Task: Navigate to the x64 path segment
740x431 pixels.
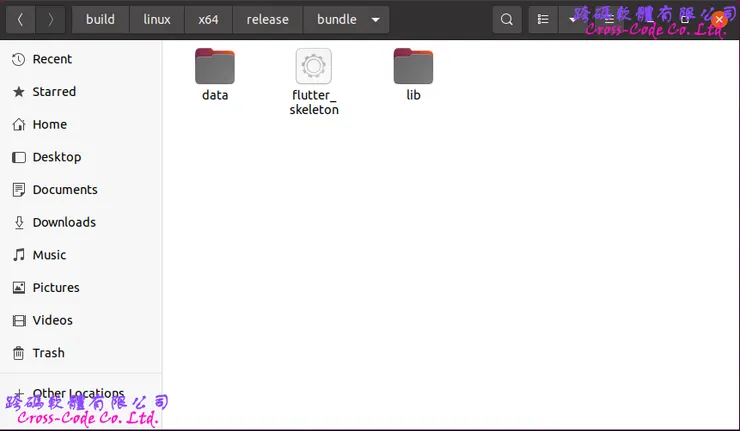Action: coord(208,19)
